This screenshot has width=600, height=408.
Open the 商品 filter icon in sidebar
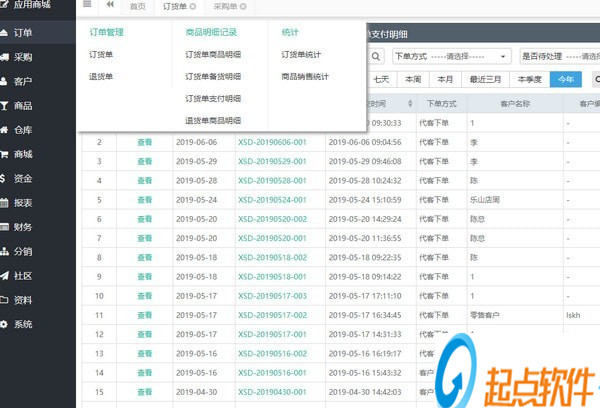point(4,106)
